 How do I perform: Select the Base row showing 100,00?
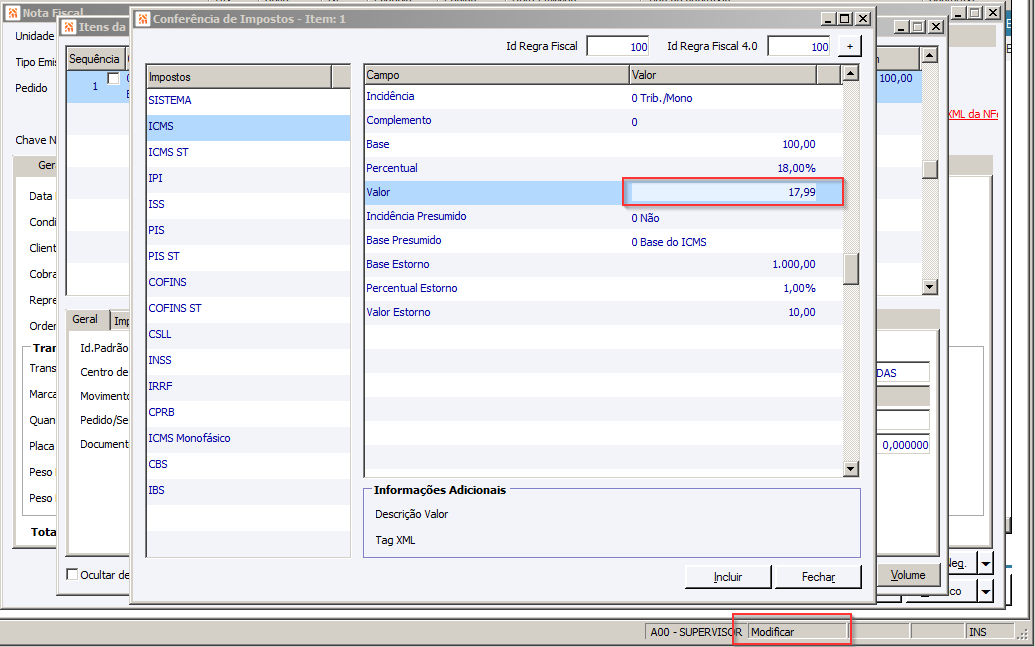(603, 145)
